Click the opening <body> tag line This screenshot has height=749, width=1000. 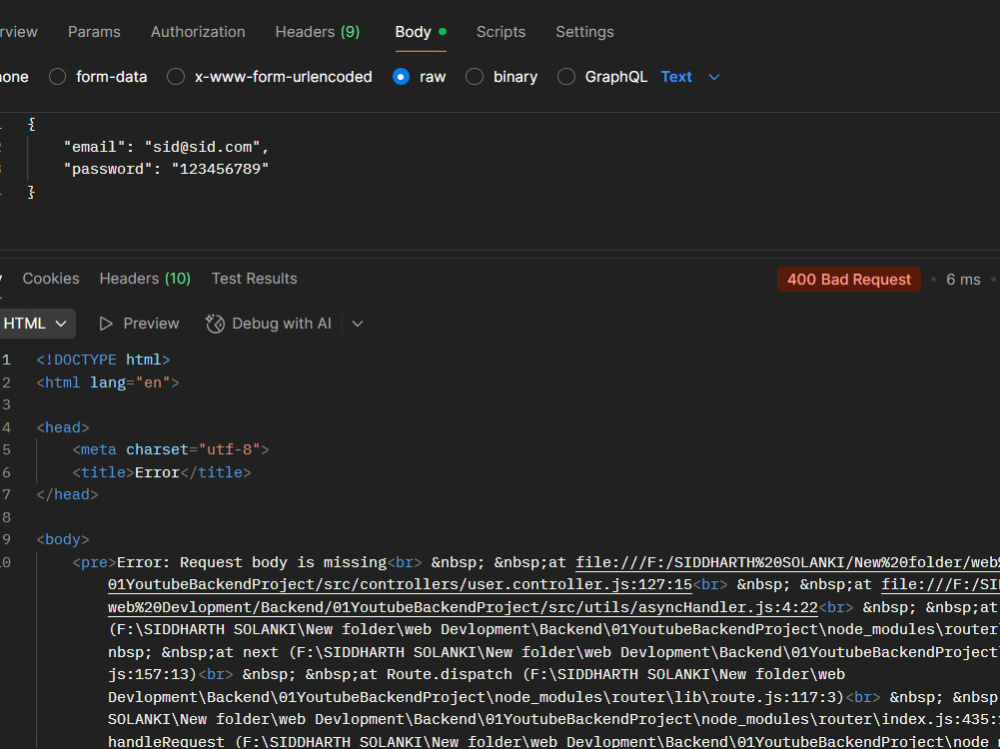click(x=62, y=540)
